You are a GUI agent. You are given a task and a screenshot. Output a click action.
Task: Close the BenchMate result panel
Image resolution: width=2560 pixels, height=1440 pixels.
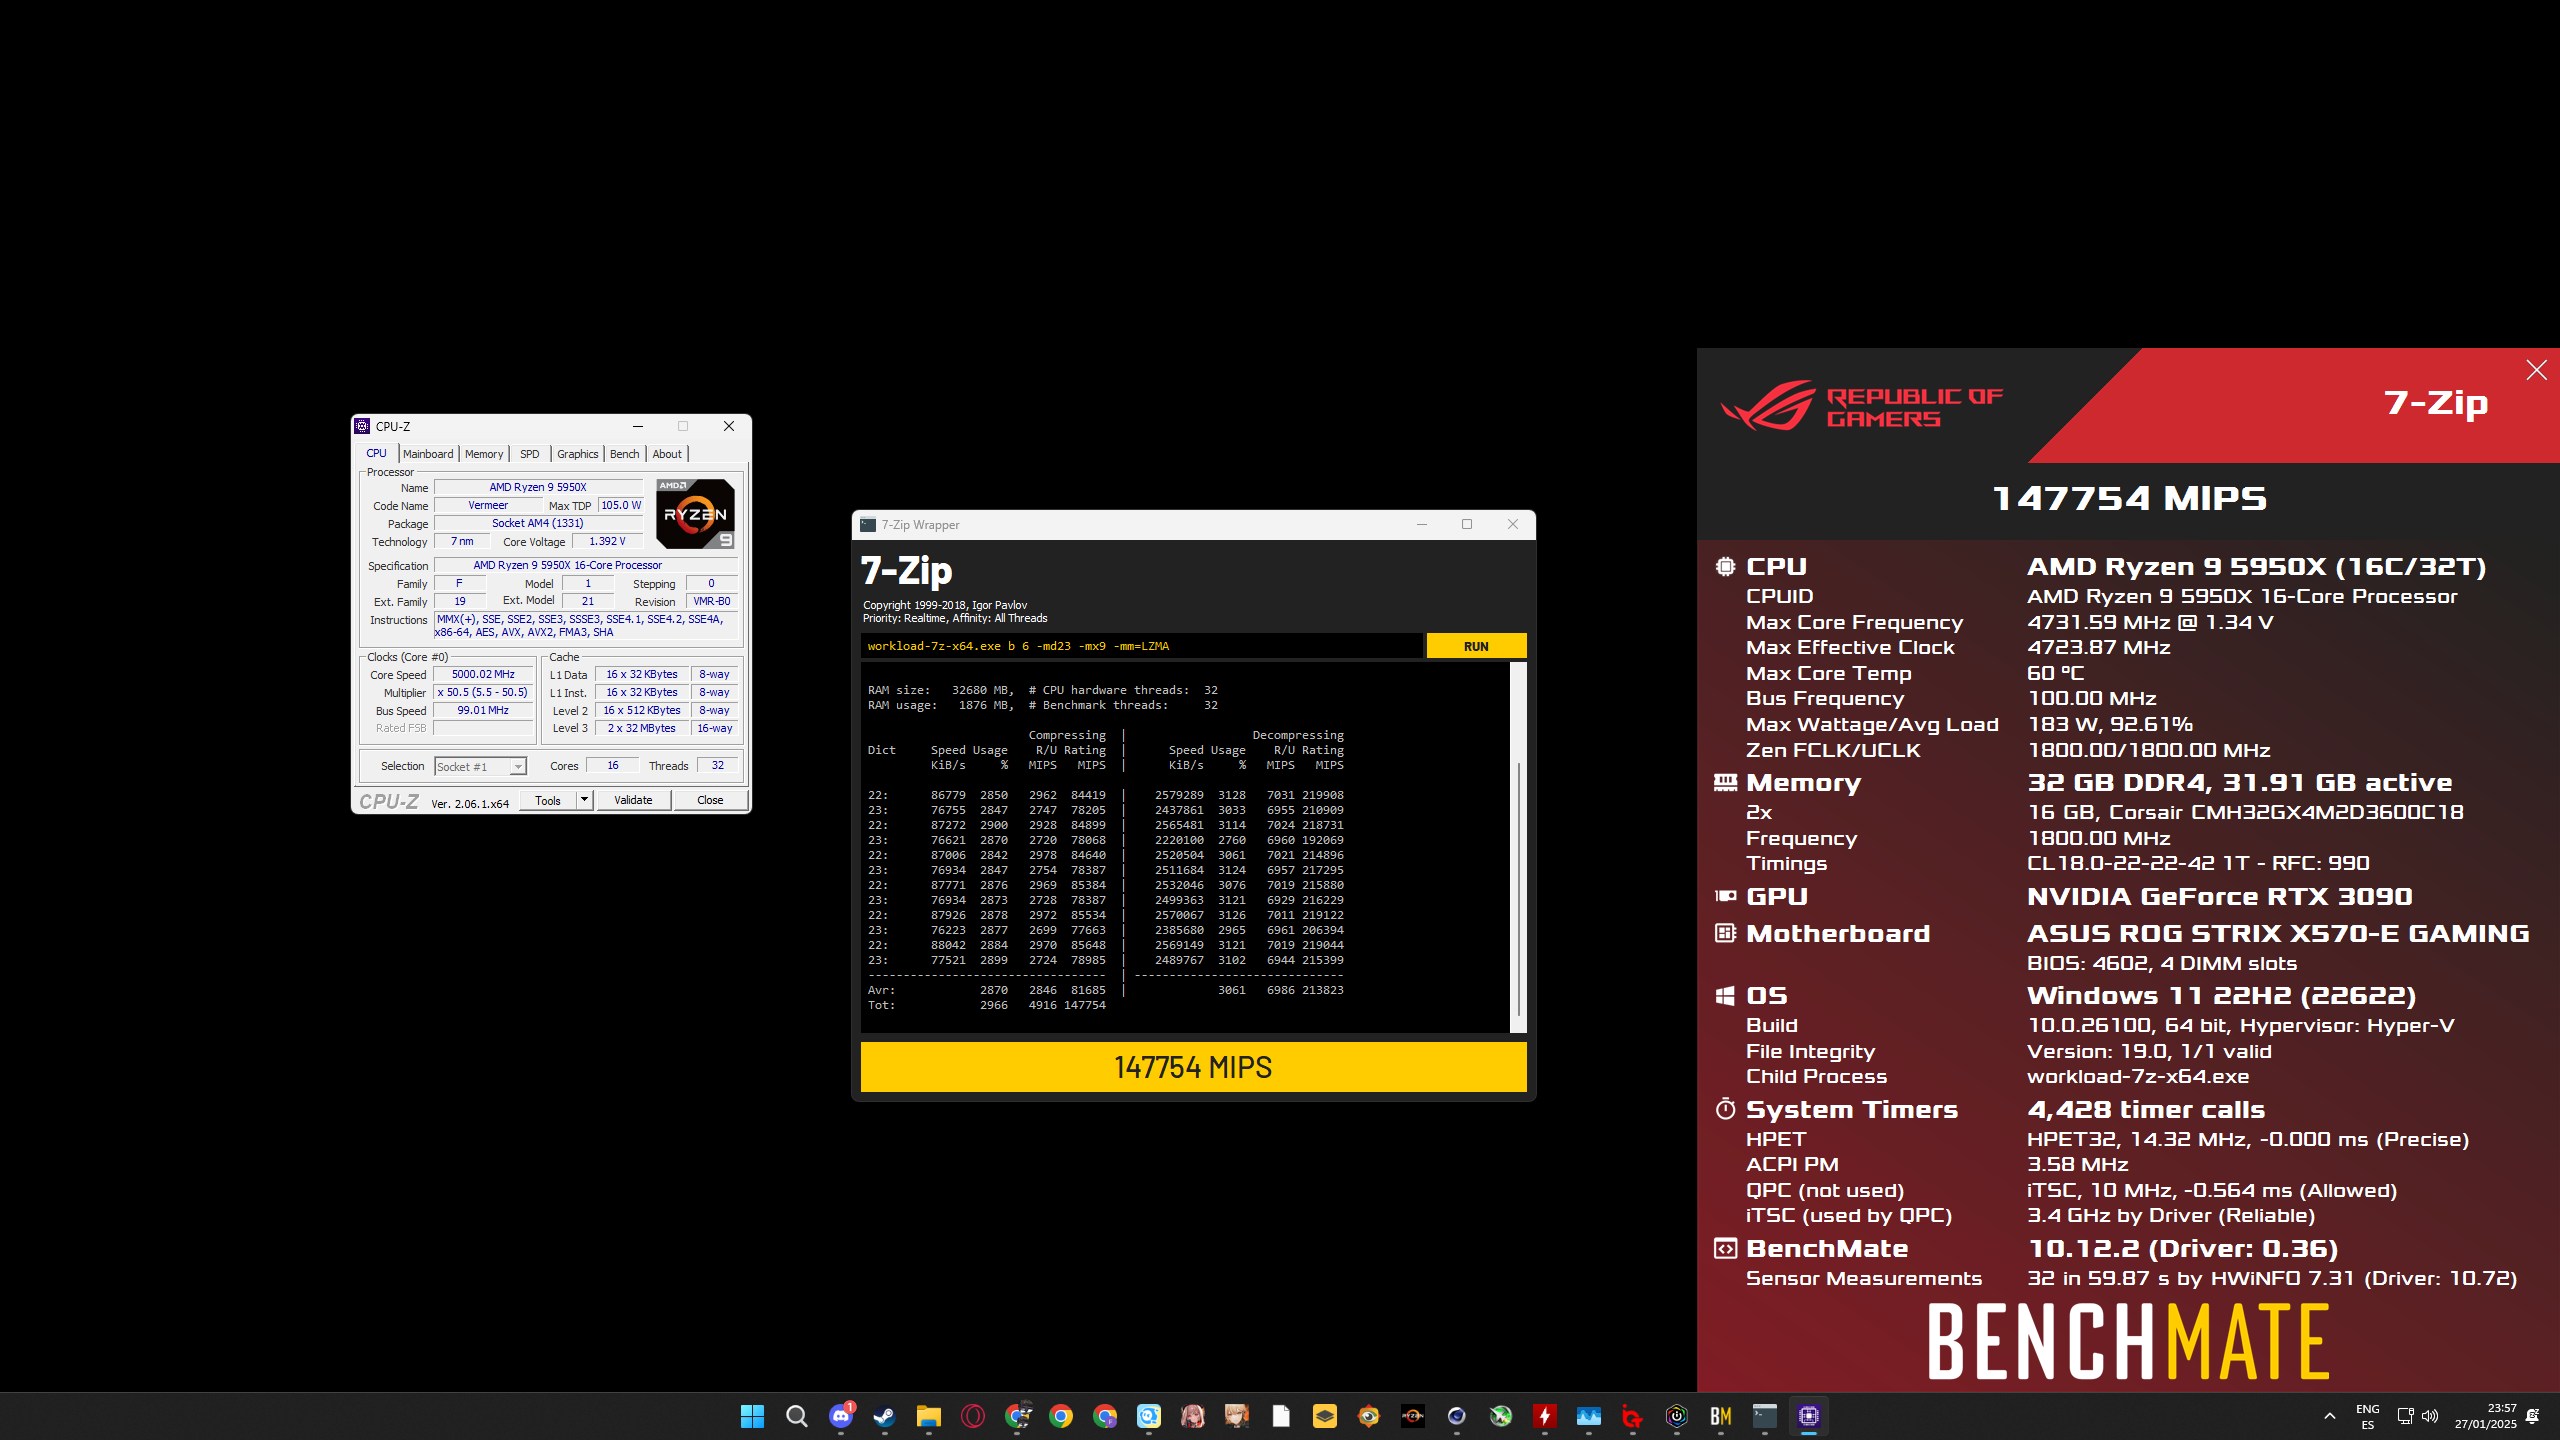2536,370
